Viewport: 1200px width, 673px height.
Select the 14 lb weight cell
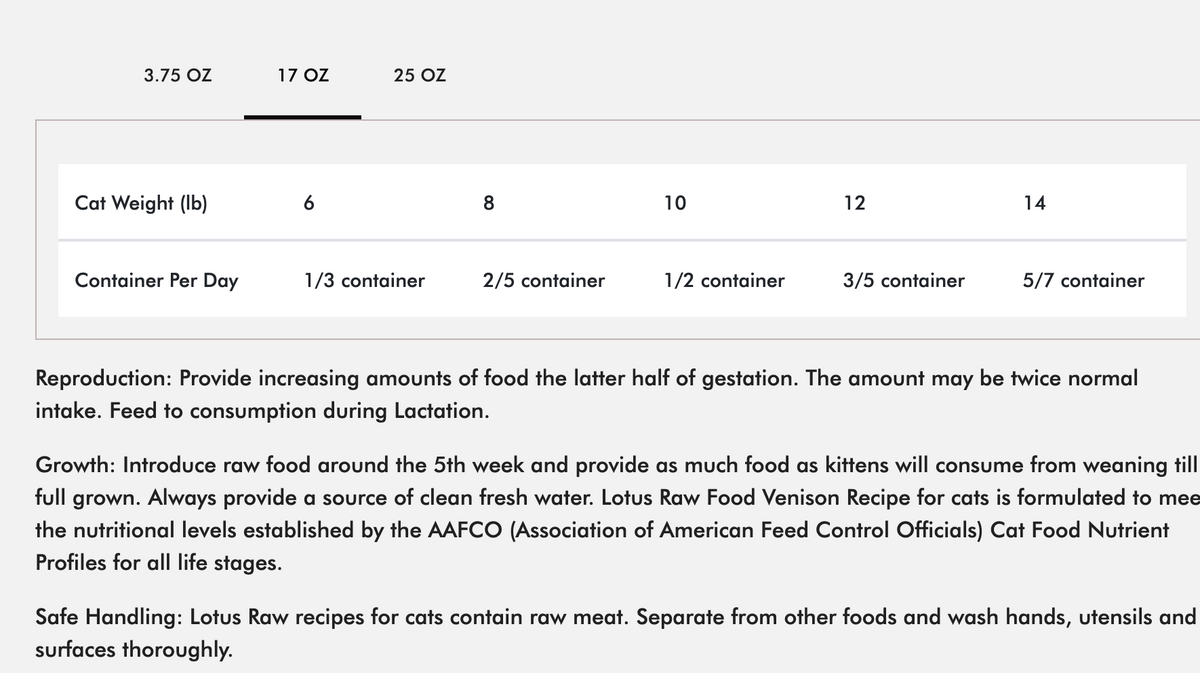click(x=1034, y=203)
